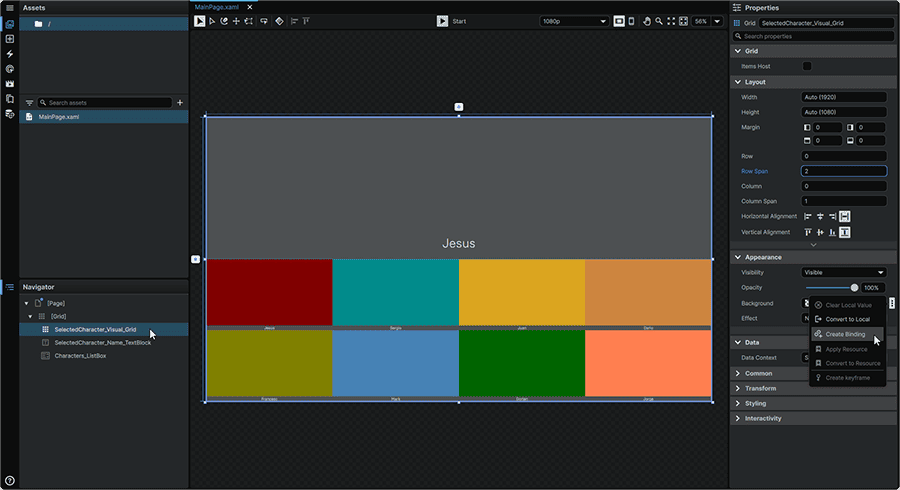The image size is (900, 490).
Task: Choose Convert to Local from context menu
Action: 847,319
